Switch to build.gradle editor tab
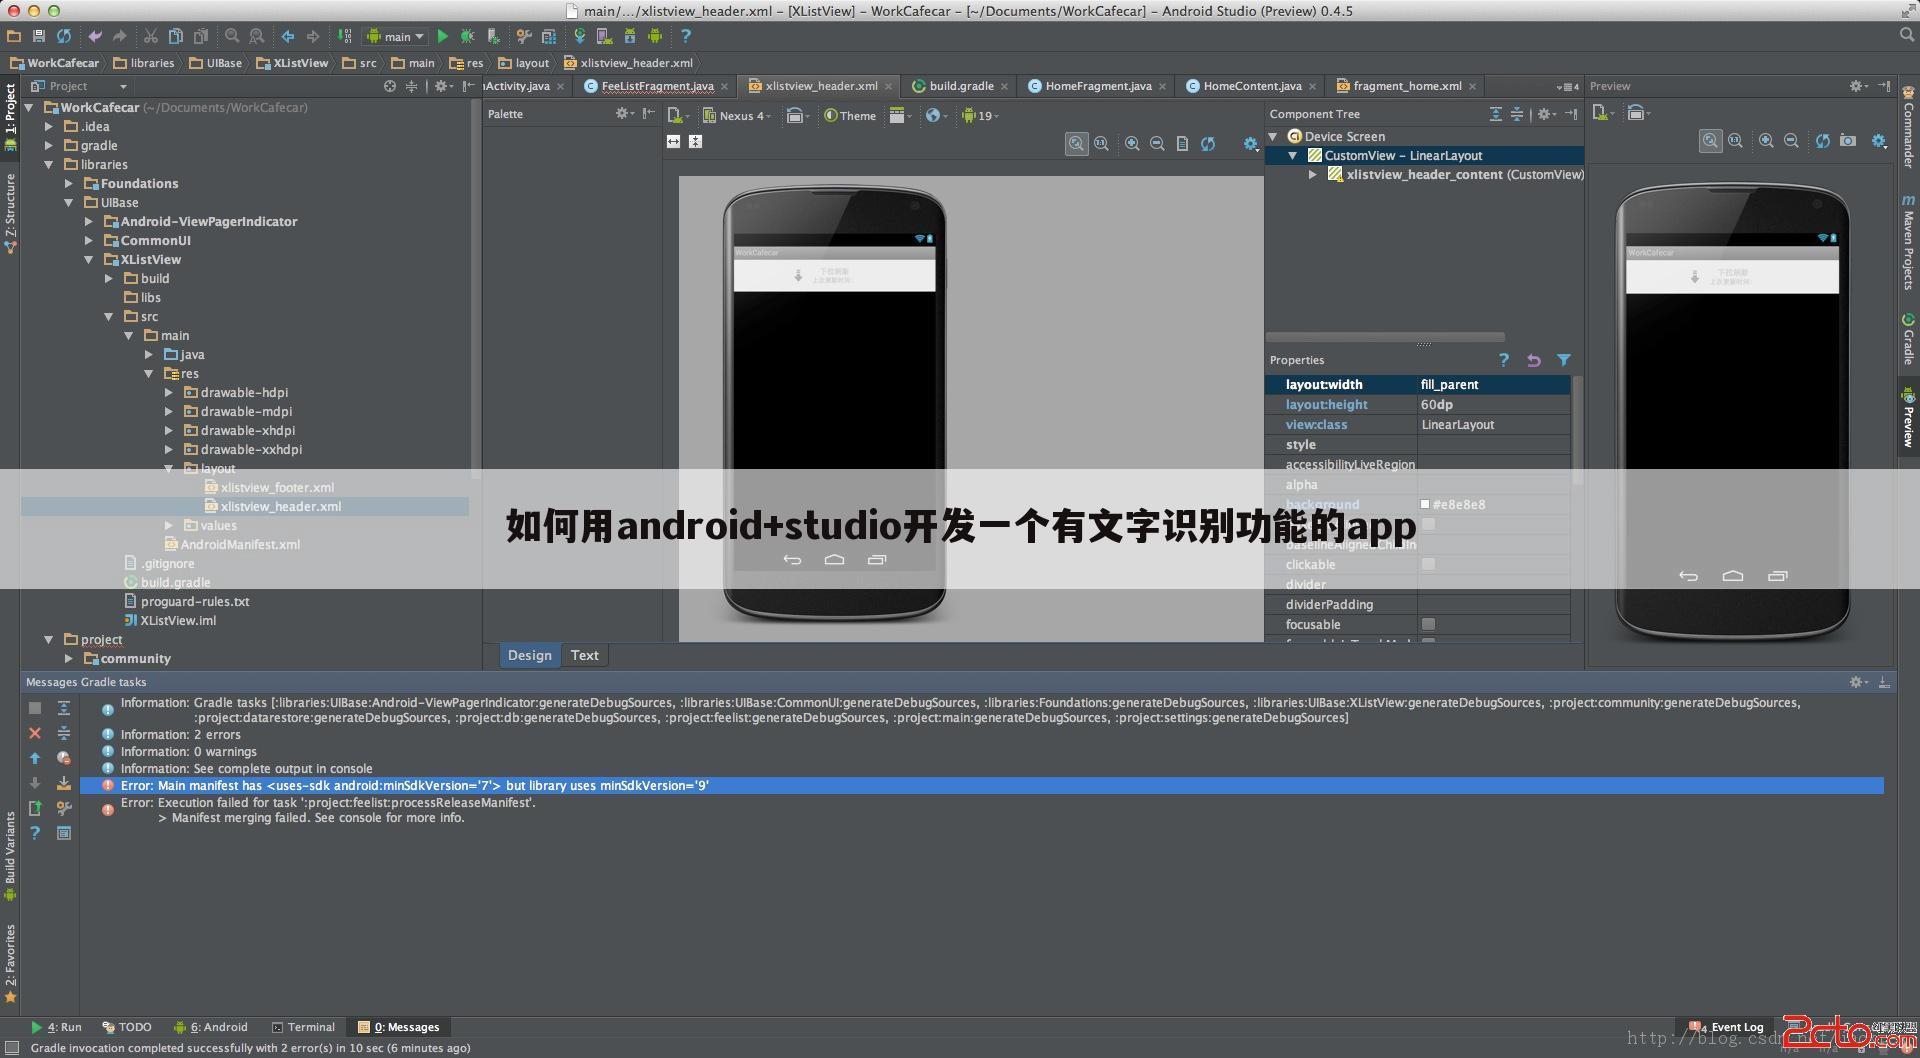The height and width of the screenshot is (1058, 1920). (961, 86)
